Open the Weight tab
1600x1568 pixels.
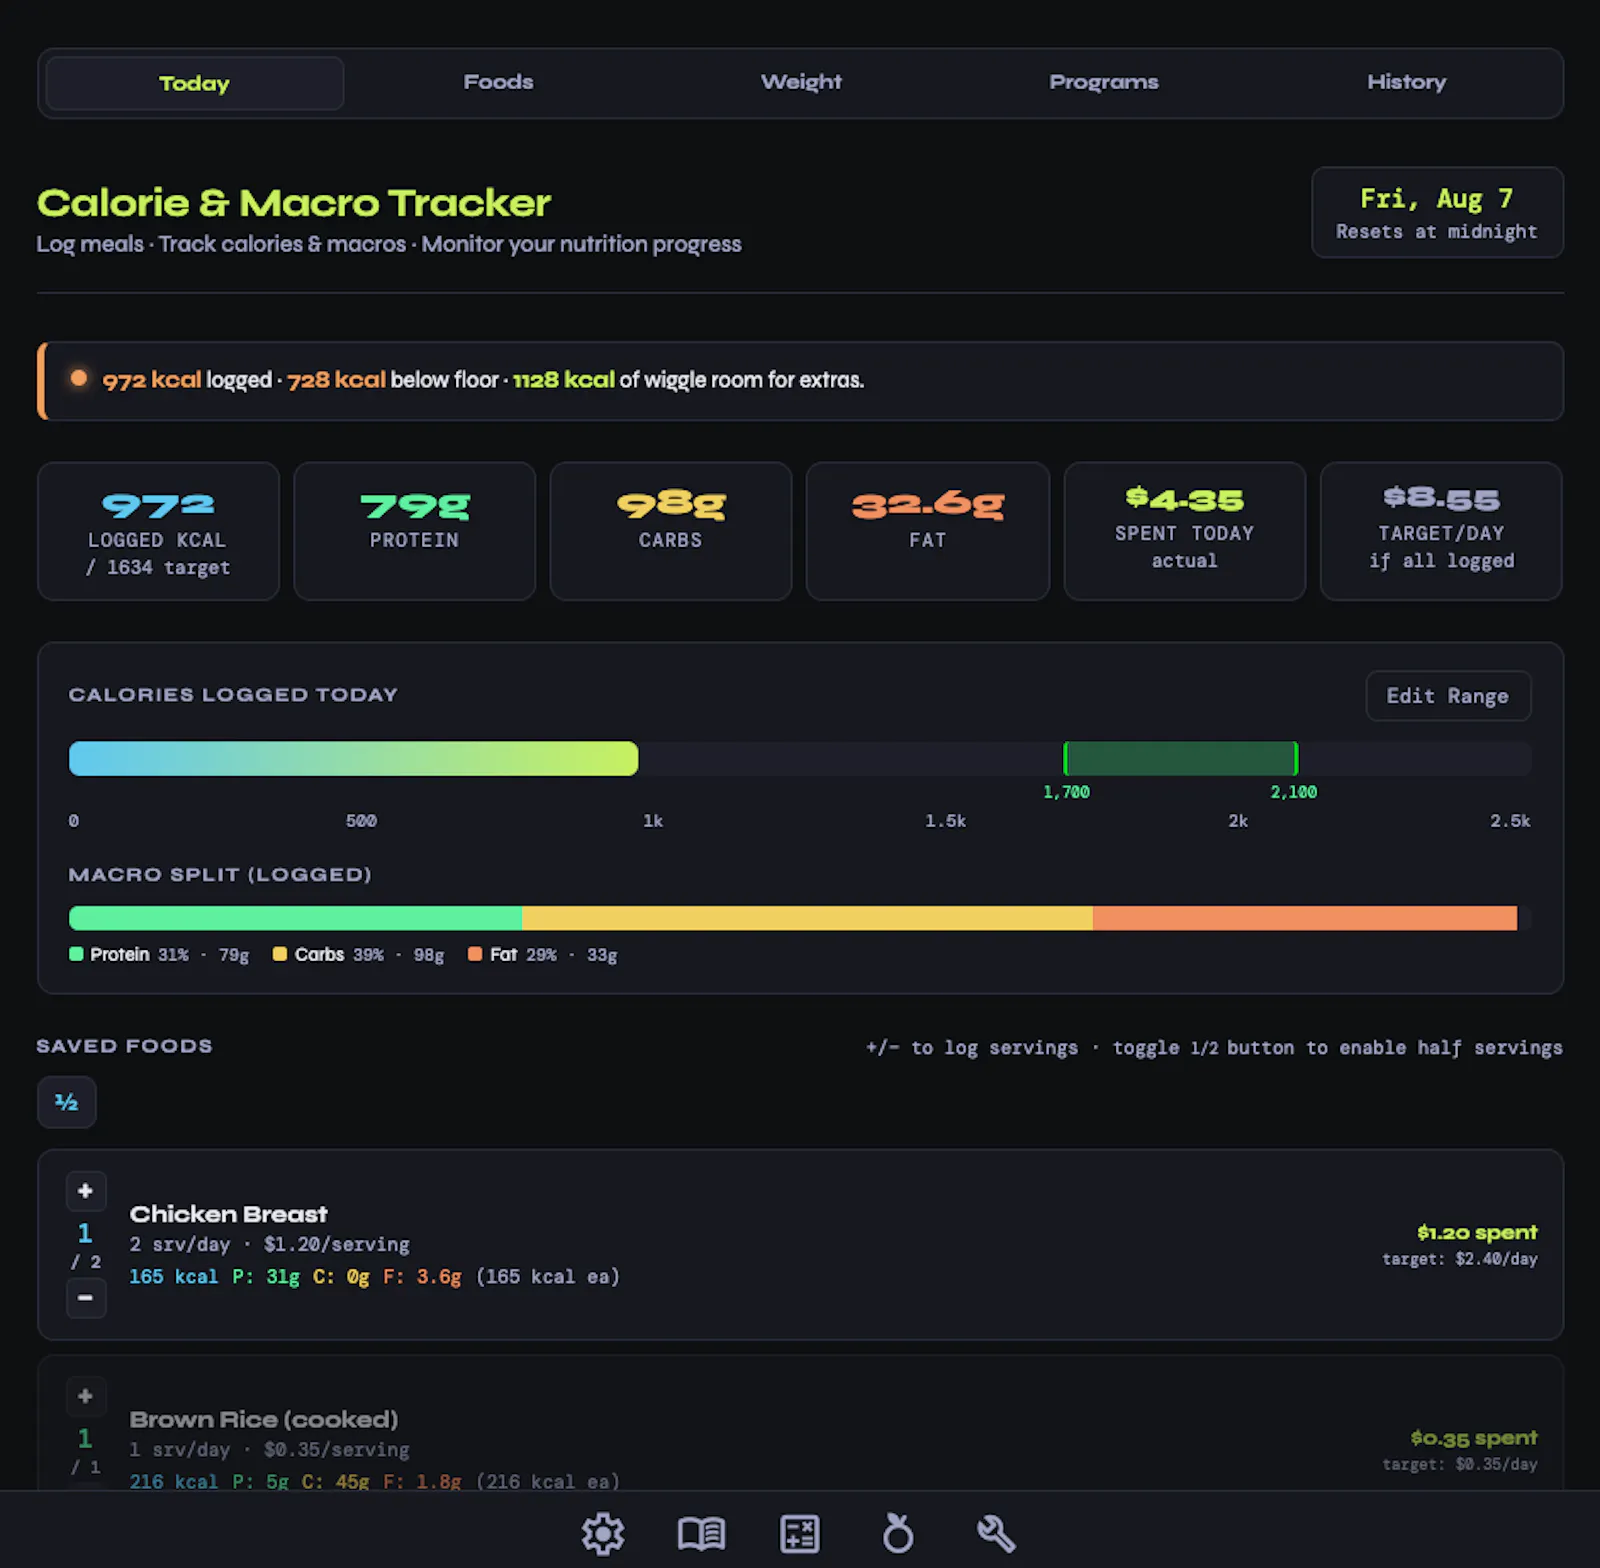[801, 83]
